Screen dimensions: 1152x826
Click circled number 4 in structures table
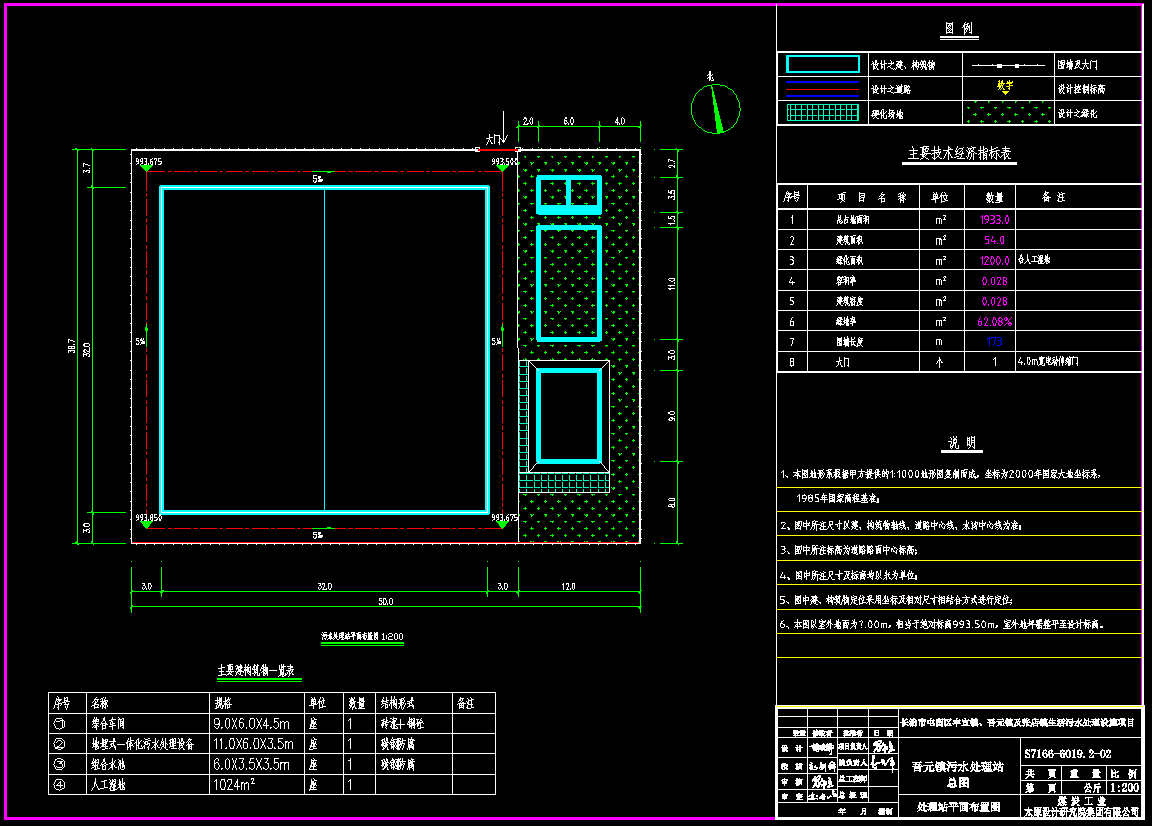59,785
